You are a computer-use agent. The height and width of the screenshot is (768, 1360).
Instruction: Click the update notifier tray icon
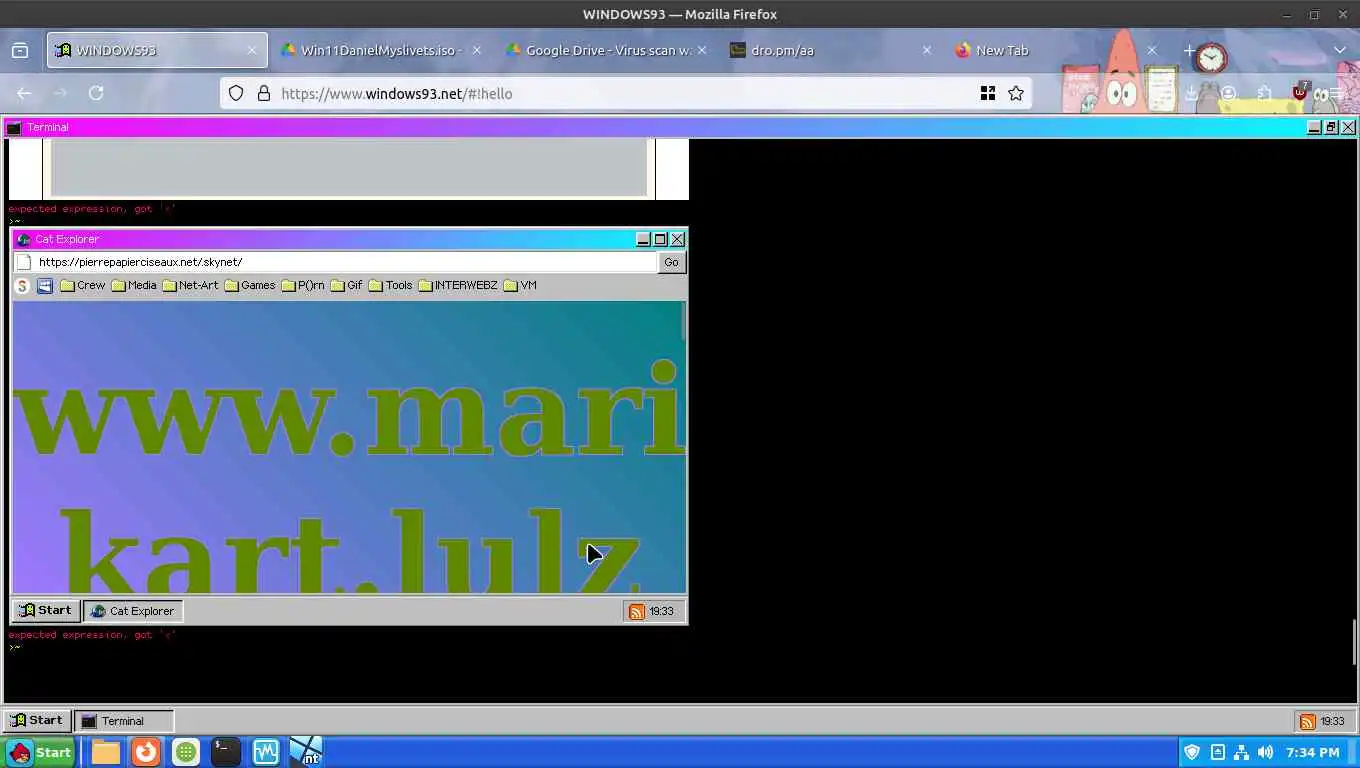[x=1217, y=752]
